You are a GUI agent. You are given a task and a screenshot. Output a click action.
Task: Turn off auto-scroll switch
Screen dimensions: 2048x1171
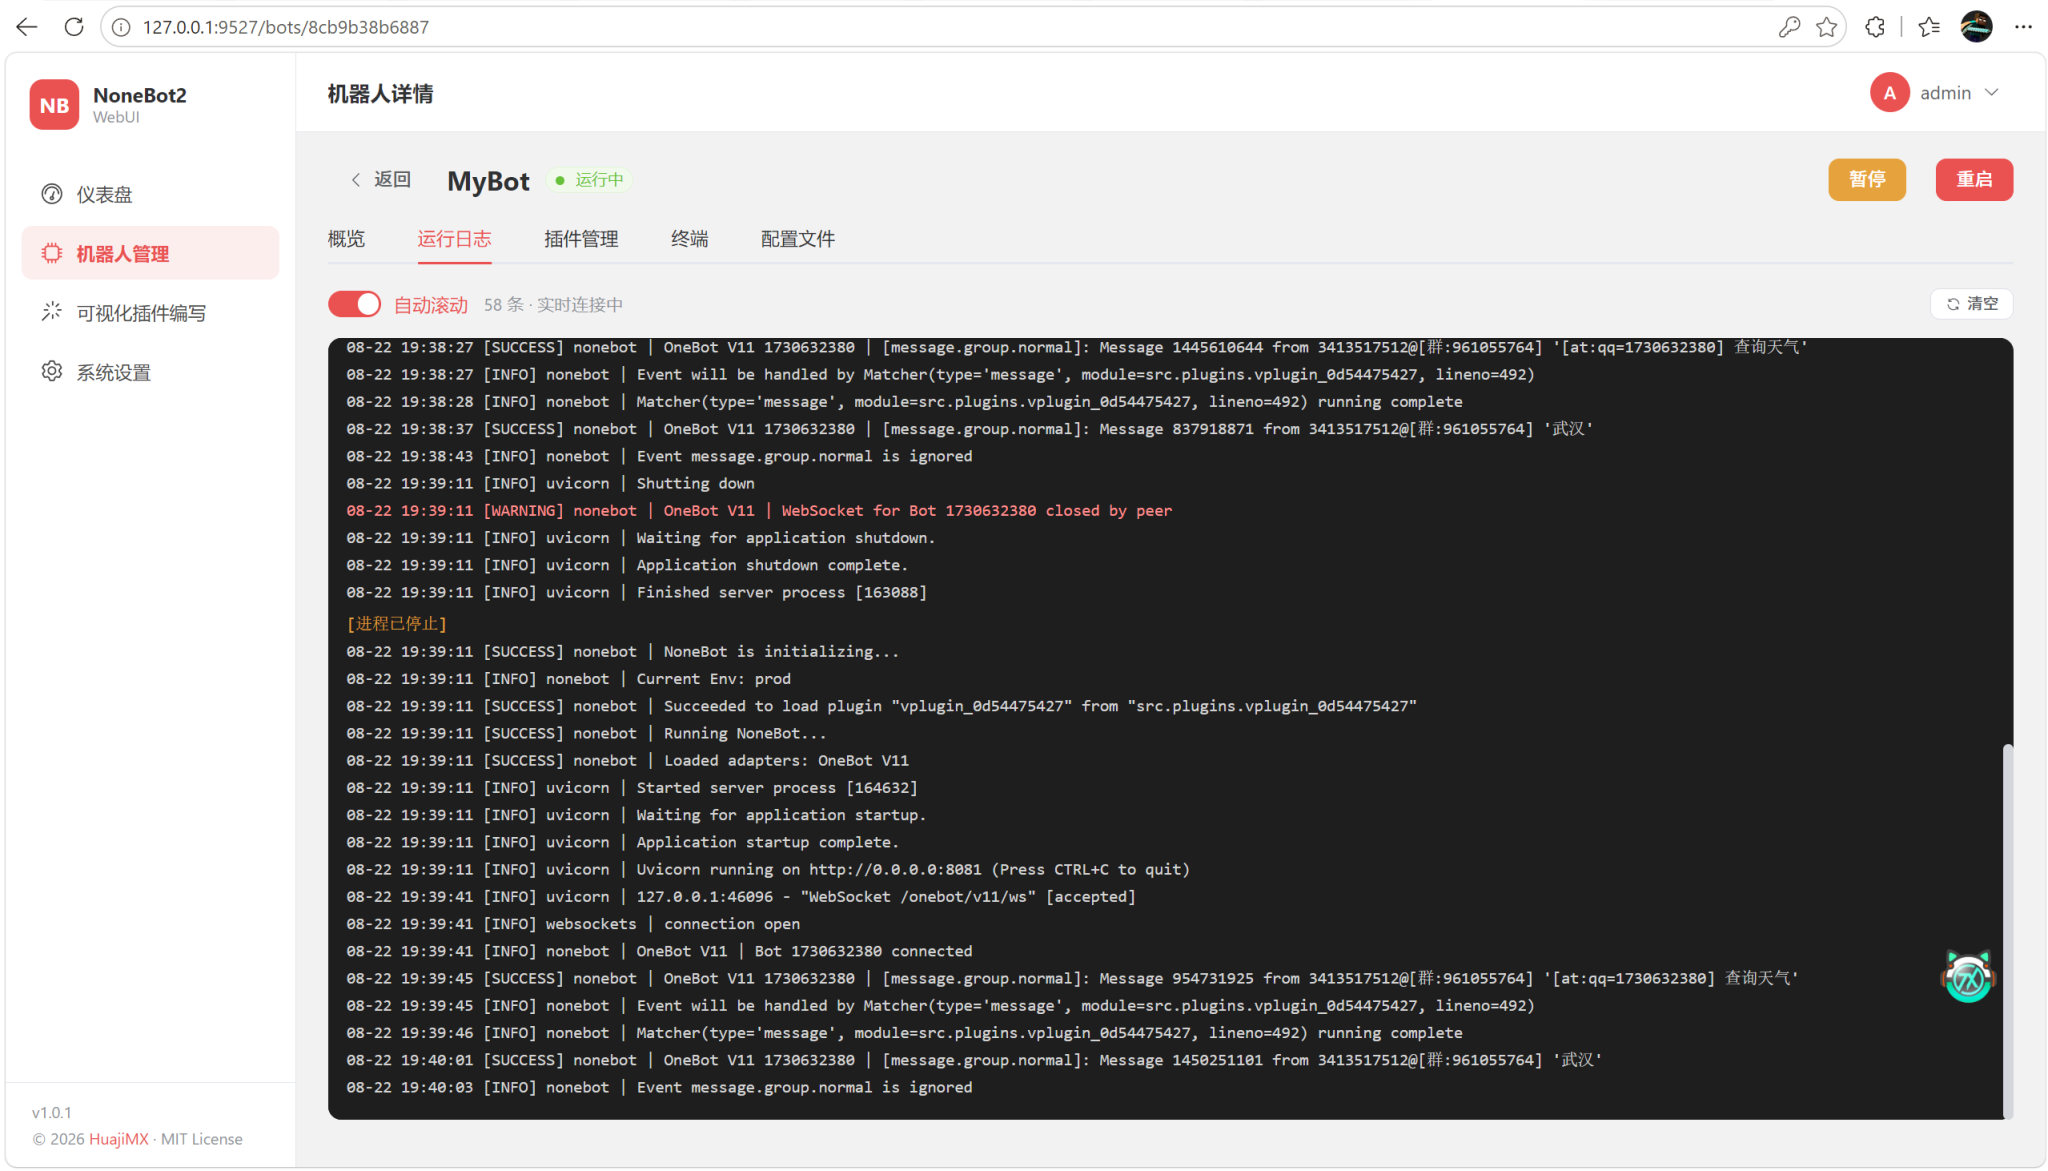(354, 304)
